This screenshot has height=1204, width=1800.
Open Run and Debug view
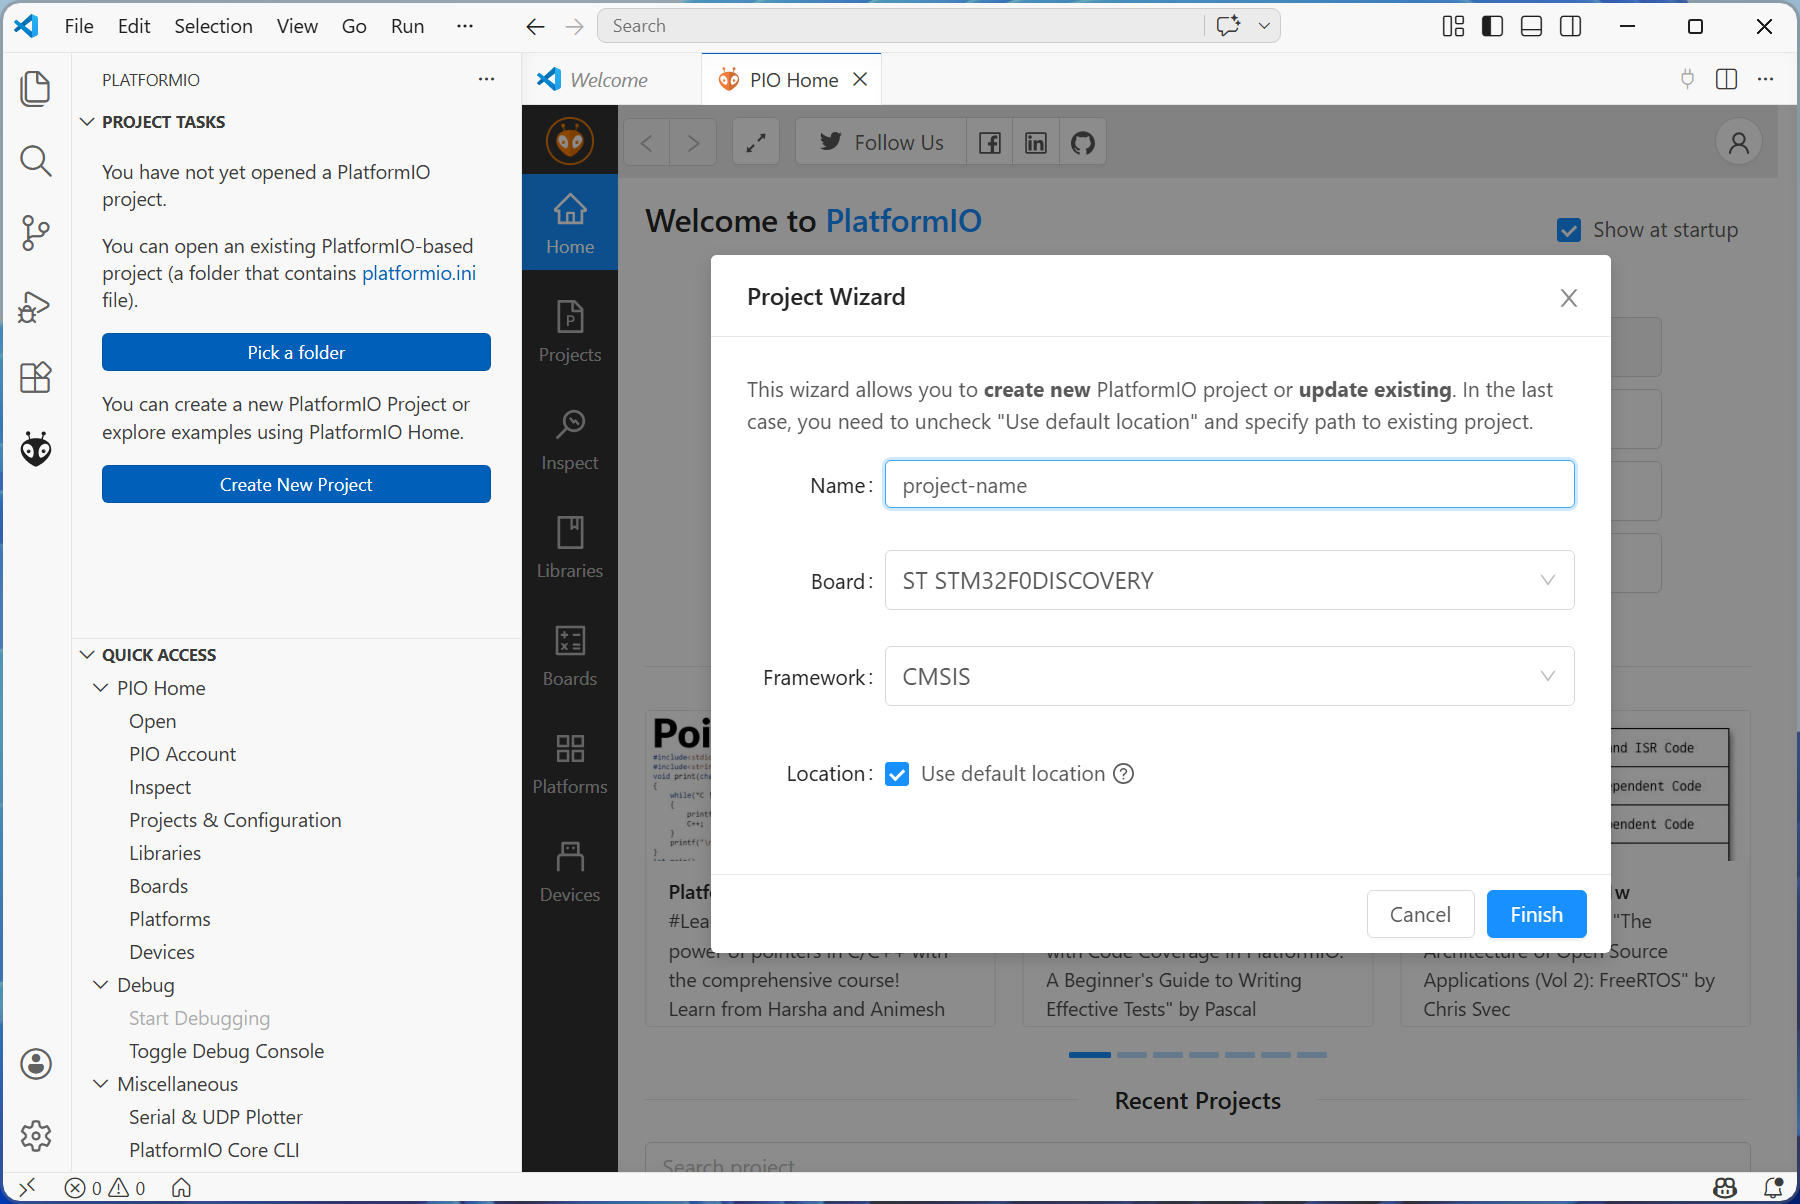[x=36, y=306]
